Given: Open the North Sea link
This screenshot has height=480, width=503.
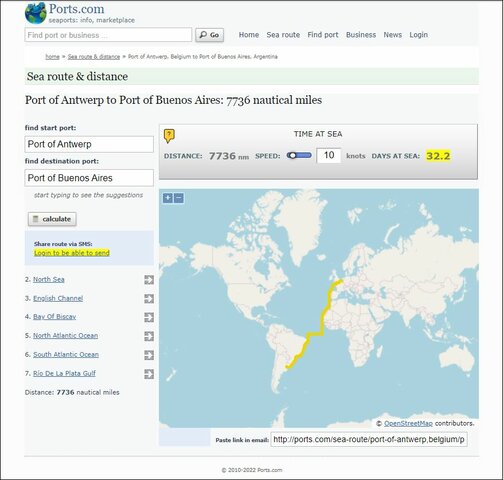Looking at the screenshot, I should click(49, 279).
